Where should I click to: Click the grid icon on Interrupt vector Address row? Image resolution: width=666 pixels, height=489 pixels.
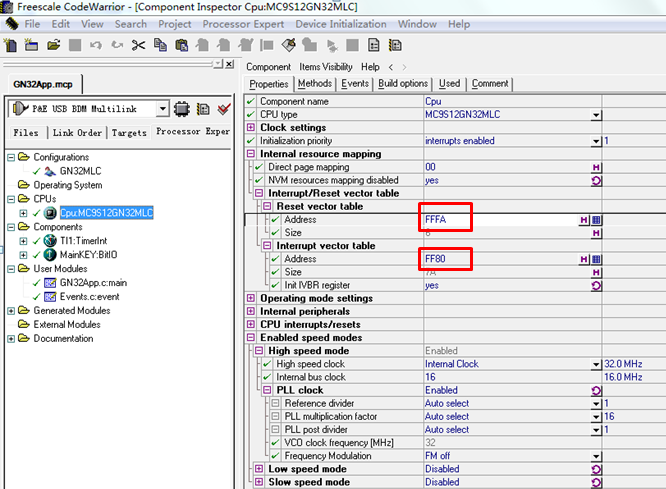[x=596, y=259]
